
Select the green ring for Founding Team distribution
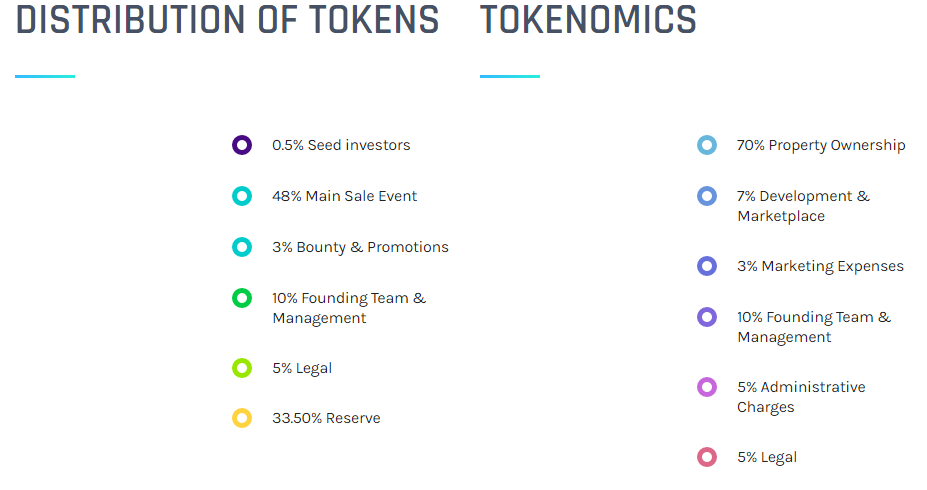(242, 298)
